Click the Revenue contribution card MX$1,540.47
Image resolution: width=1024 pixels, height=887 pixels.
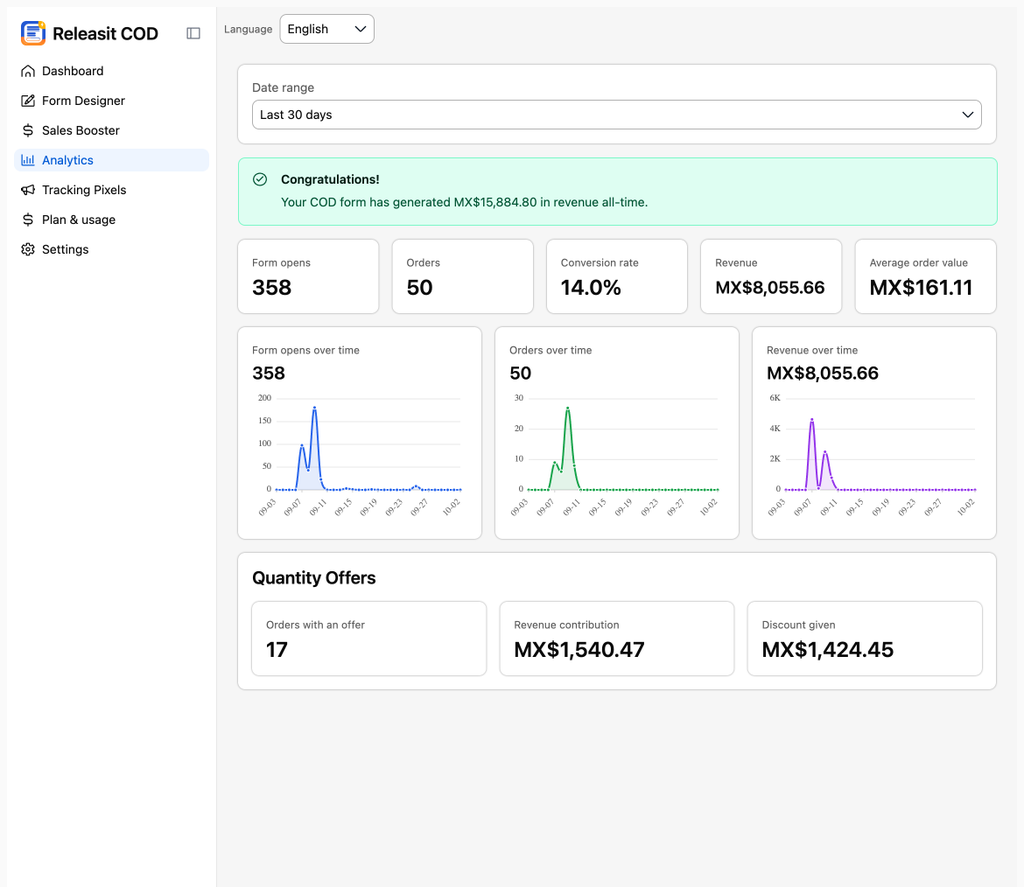[616, 639]
